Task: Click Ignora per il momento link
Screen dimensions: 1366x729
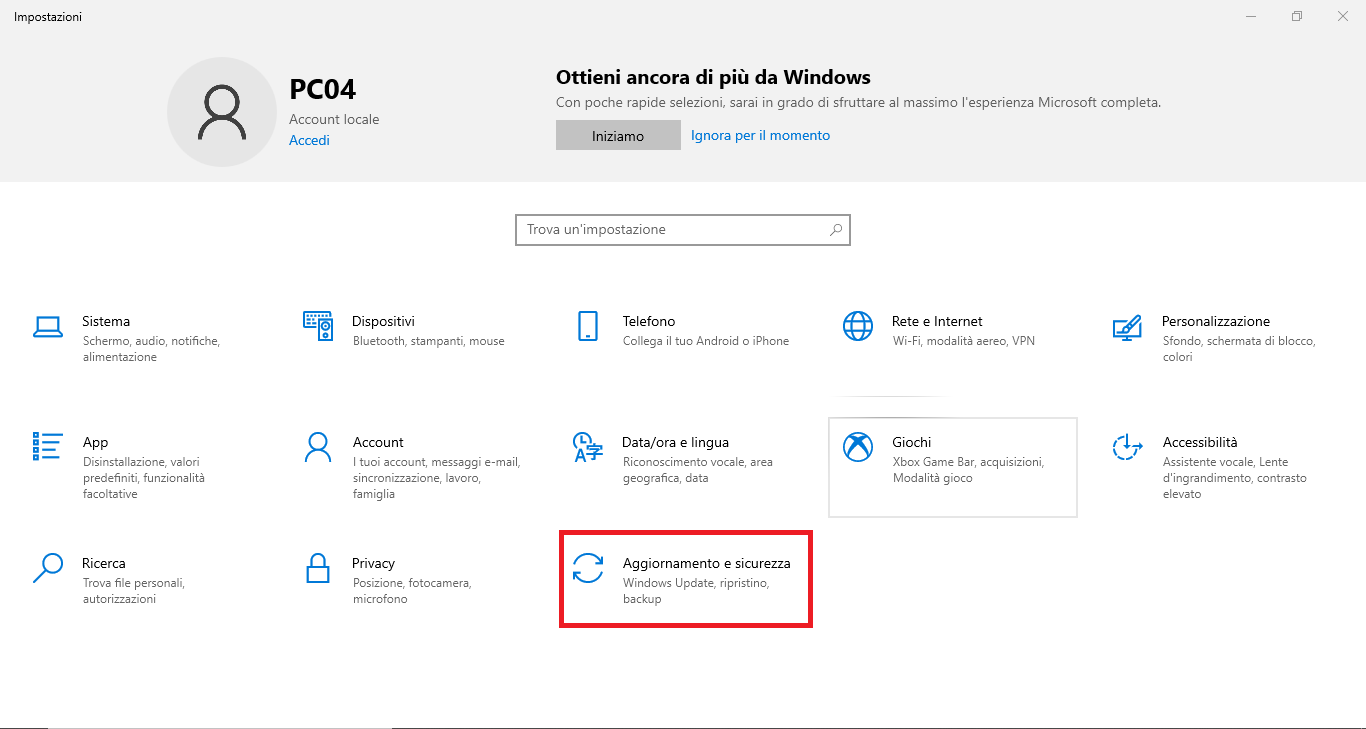Action: [x=760, y=135]
